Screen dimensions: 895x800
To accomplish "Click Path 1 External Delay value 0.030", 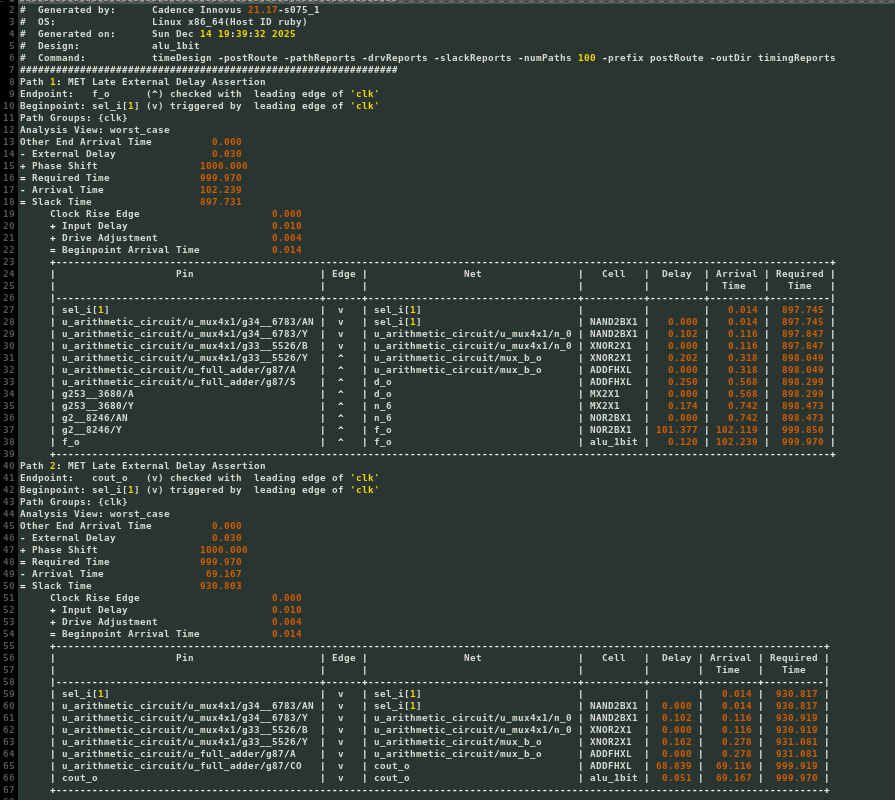I will point(227,153).
